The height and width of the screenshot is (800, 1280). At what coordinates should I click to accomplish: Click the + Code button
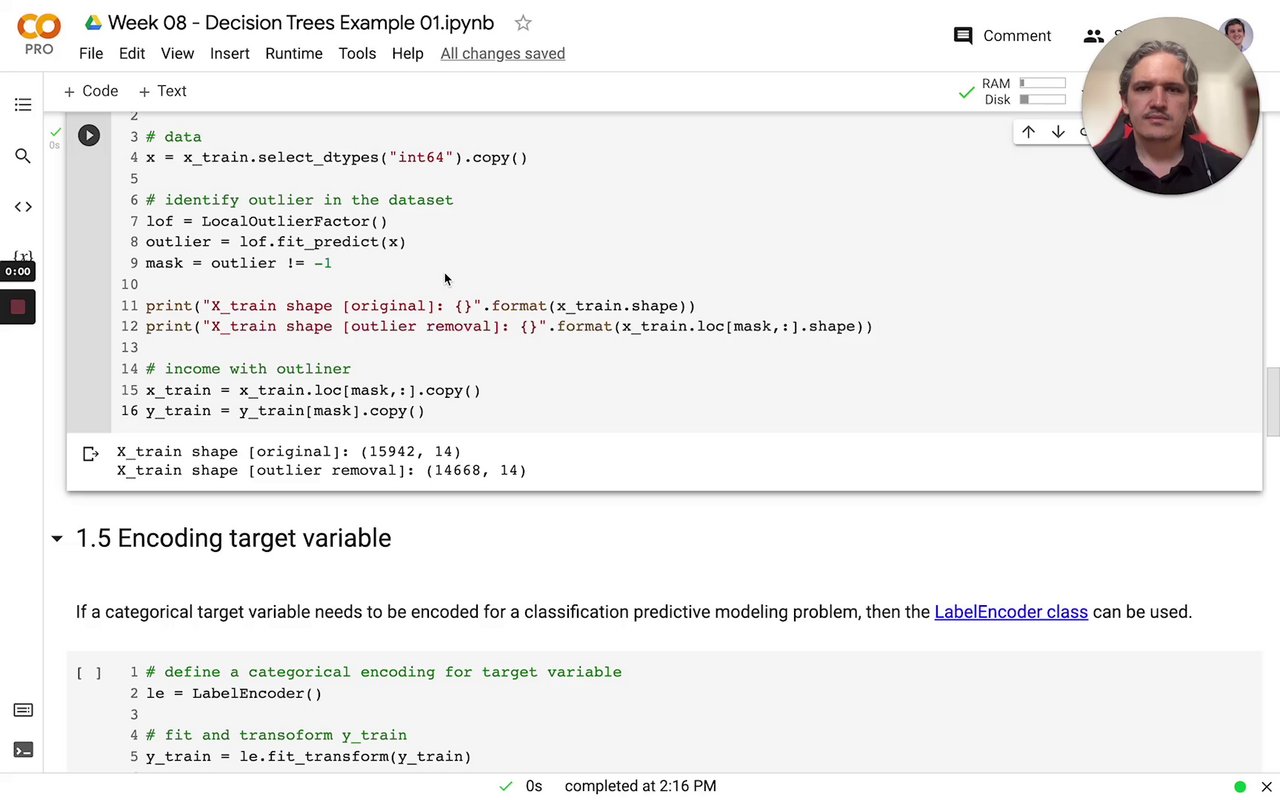(x=91, y=91)
